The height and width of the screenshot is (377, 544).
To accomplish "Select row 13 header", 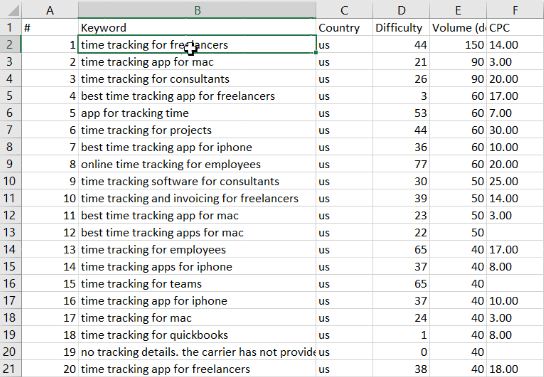I will [10, 232].
